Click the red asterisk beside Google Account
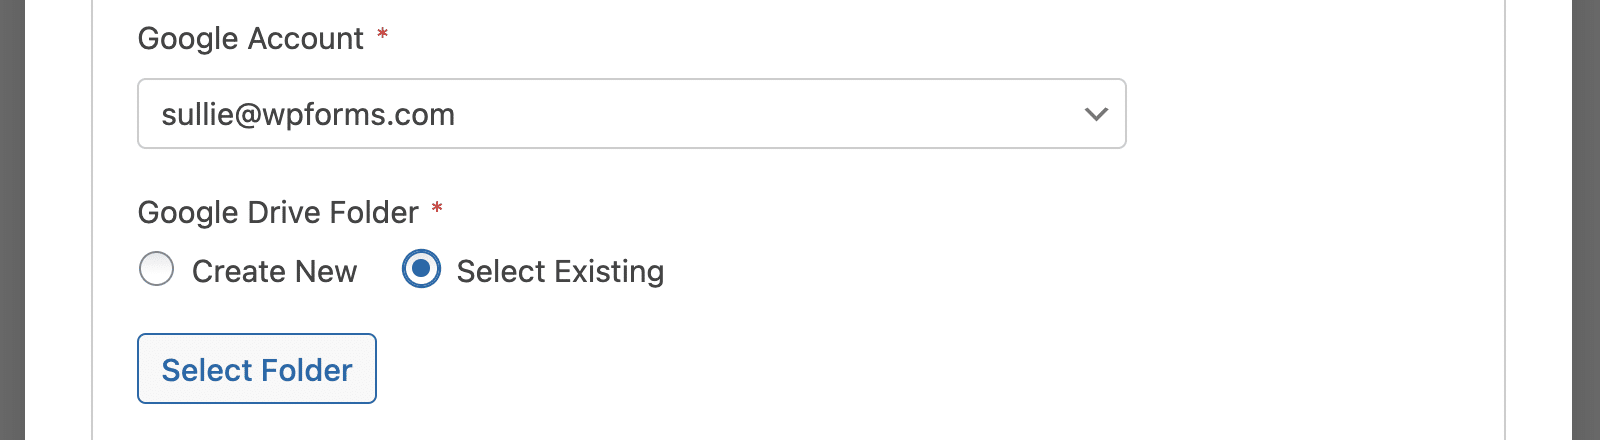This screenshot has height=440, width=1600. [x=382, y=35]
